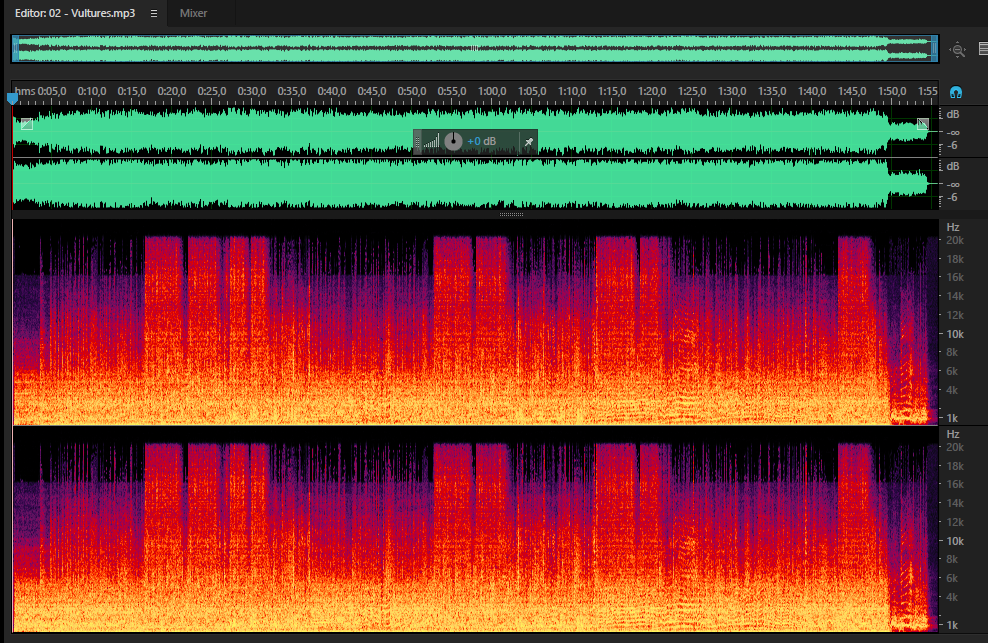
Task: Open the Editor panel menu icon
Action: 154,13
